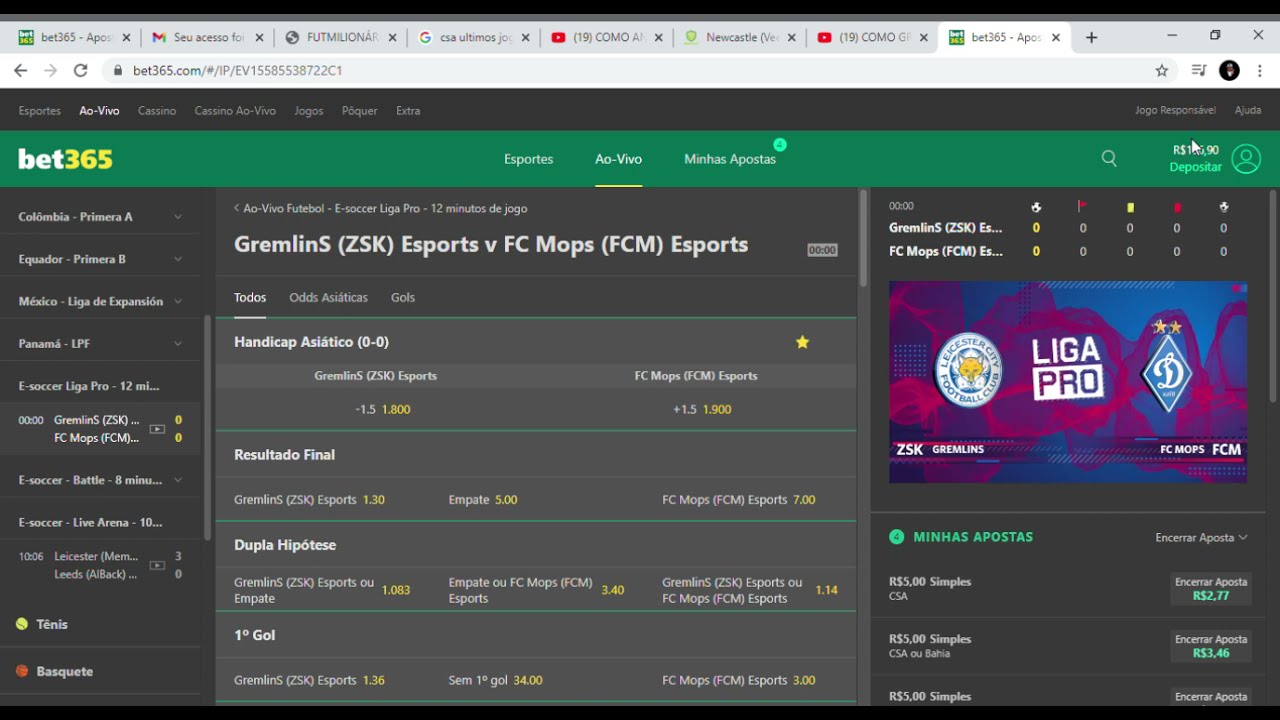
Task: Open Cassino in top bar
Action: pos(157,111)
